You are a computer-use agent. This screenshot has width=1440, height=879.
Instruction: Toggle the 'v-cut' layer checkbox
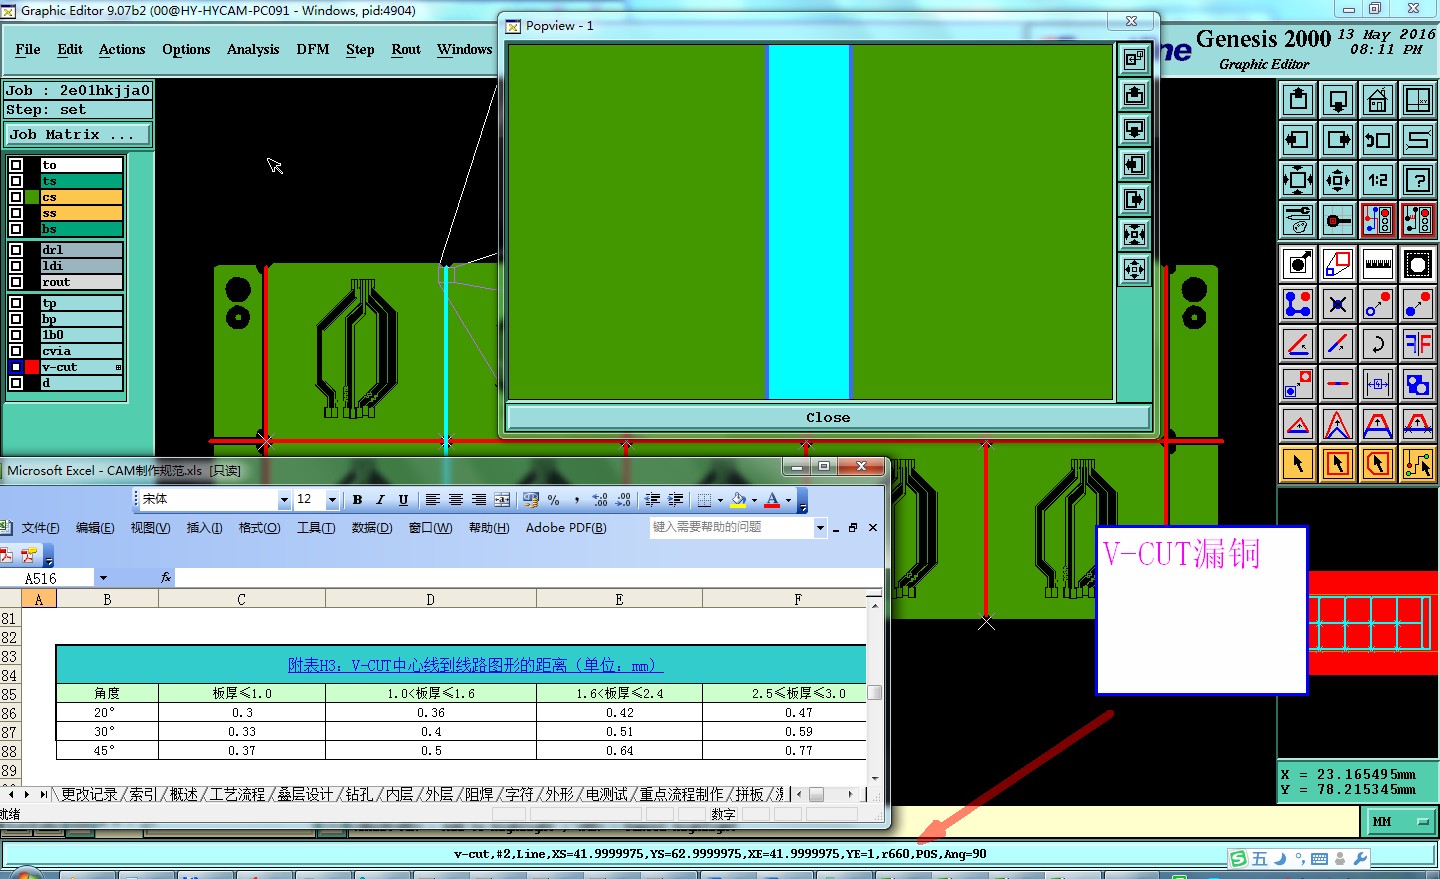pyautogui.click(x=16, y=367)
